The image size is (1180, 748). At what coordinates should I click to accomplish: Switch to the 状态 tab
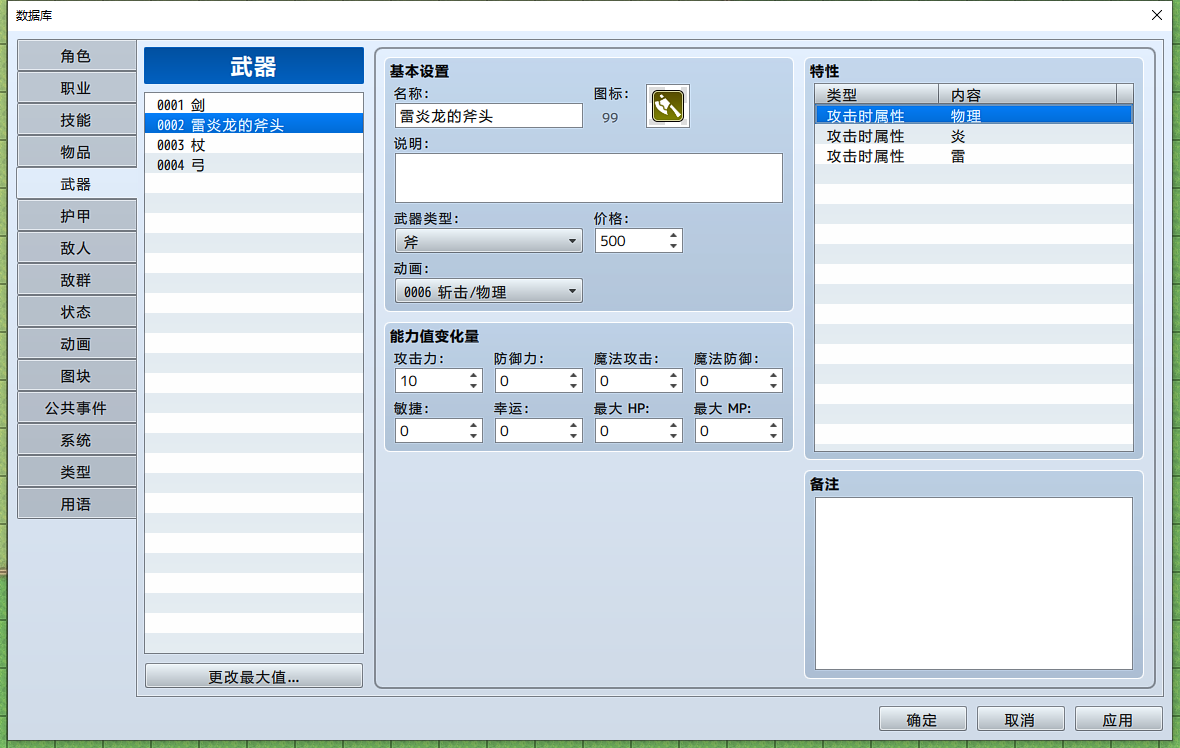click(x=76, y=312)
